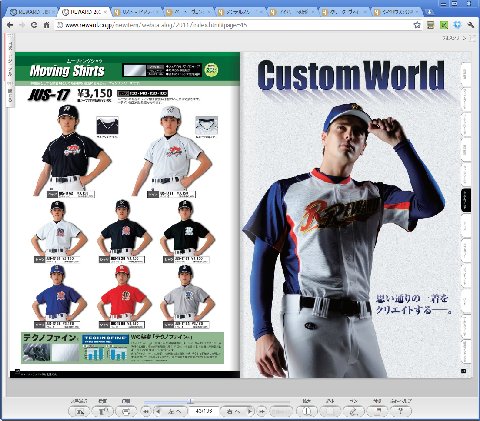
Task: Bookmark page with the star icon
Action: tap(417, 25)
